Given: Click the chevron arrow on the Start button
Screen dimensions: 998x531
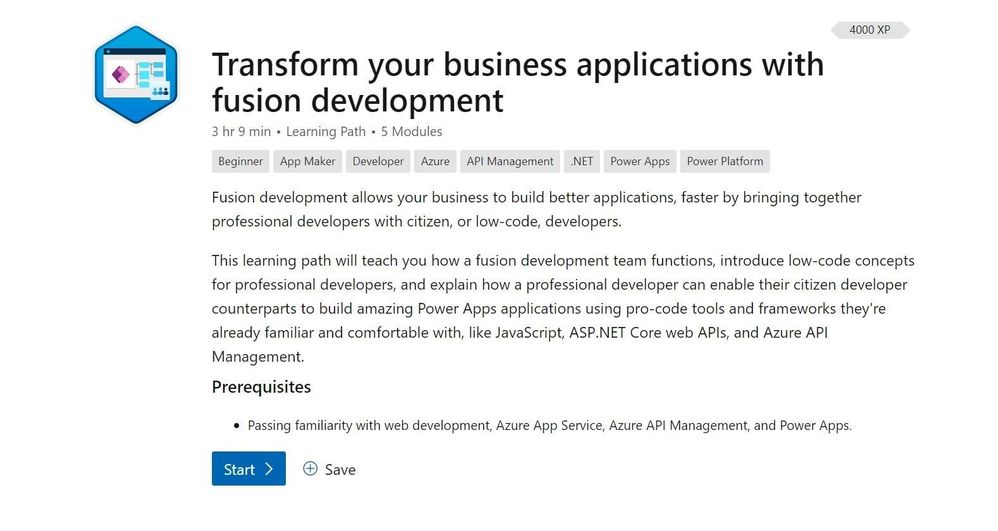Looking at the screenshot, I should [269, 469].
